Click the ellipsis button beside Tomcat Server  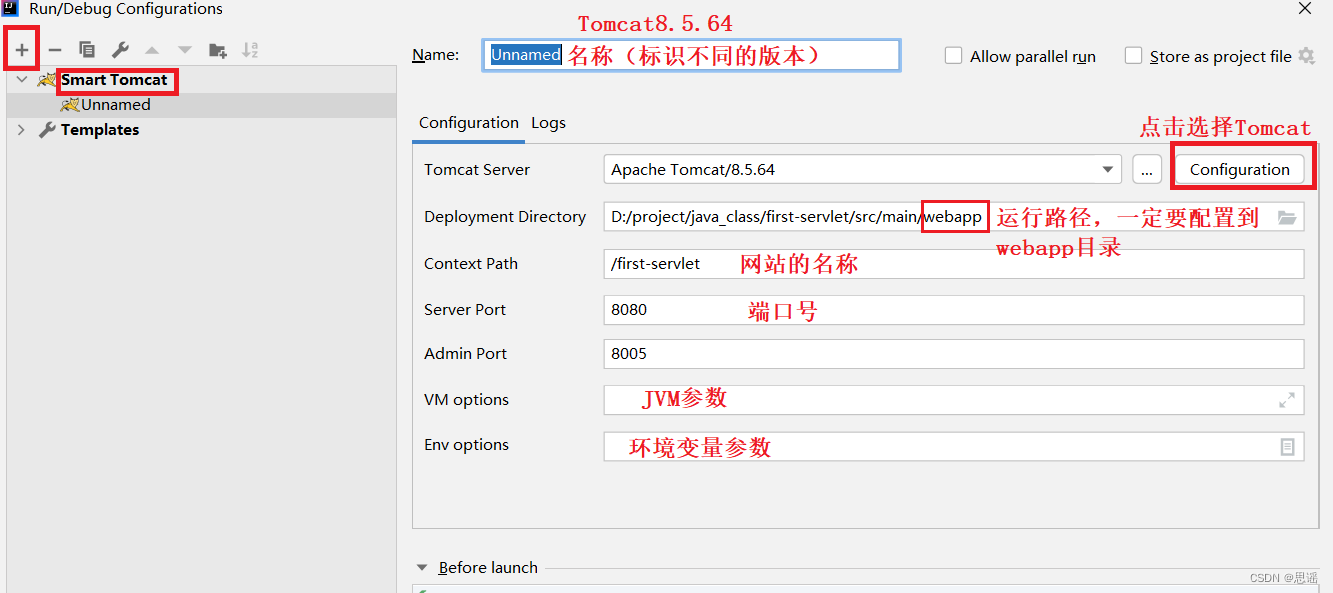click(1147, 170)
